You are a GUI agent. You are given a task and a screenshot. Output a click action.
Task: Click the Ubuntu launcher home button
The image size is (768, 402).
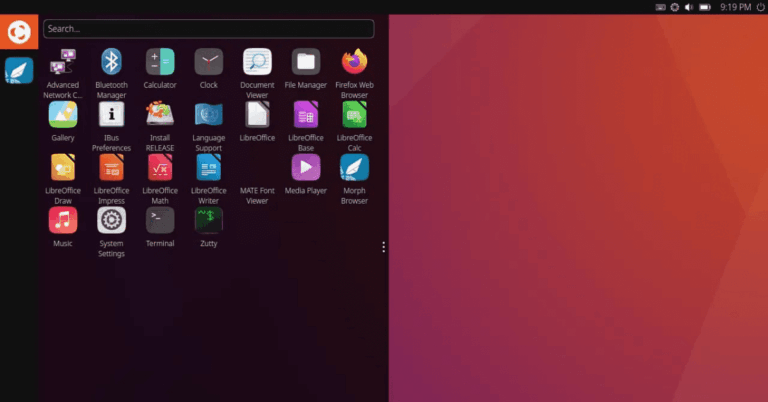[19, 32]
